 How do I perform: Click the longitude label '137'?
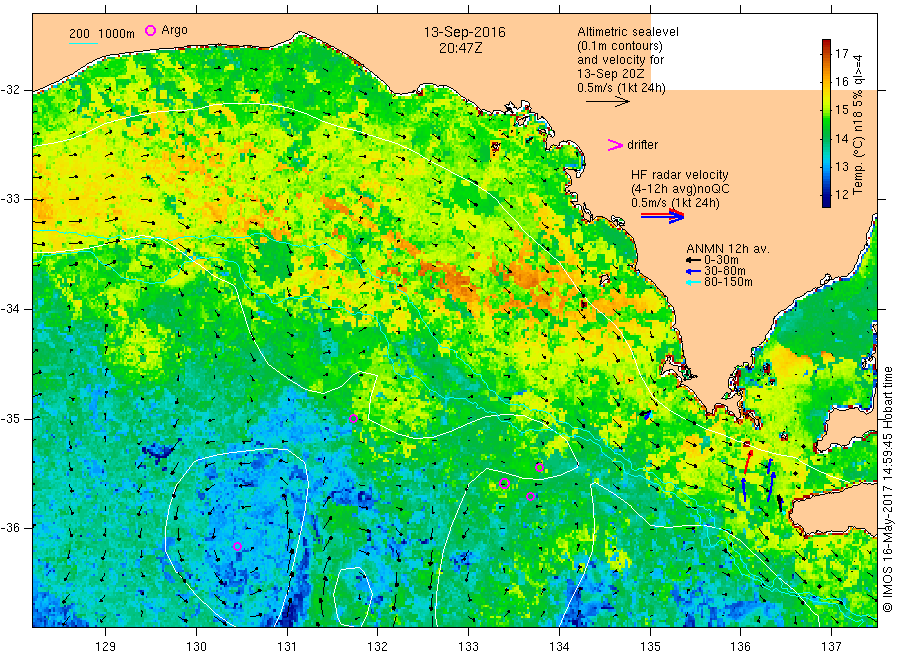831,647
